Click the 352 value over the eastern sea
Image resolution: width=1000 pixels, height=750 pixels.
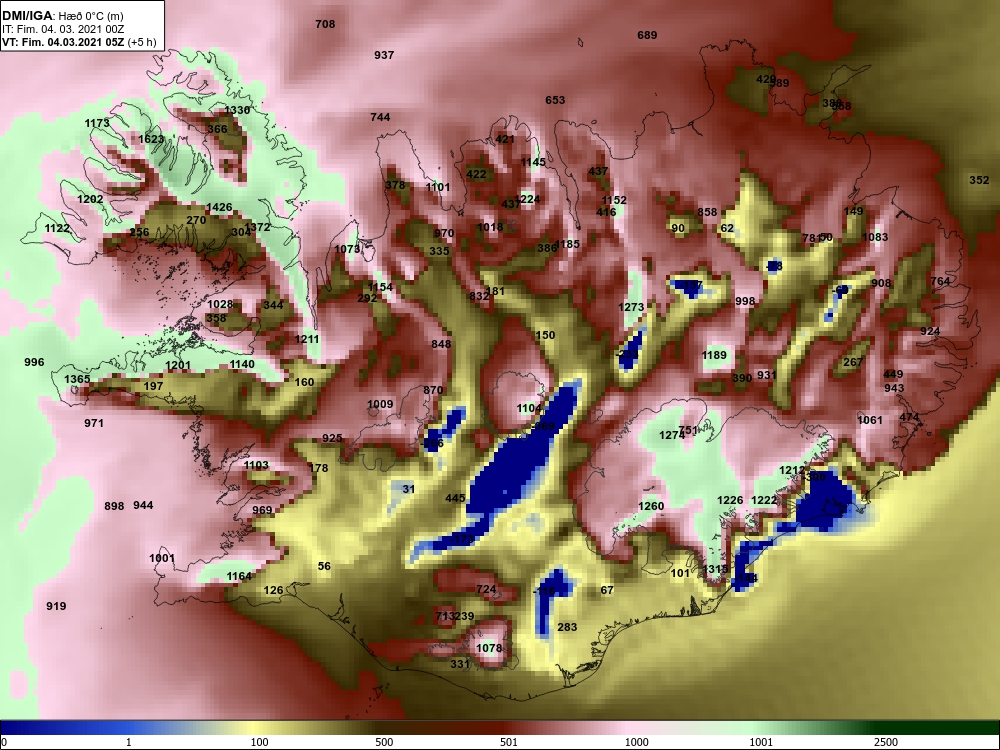[979, 180]
